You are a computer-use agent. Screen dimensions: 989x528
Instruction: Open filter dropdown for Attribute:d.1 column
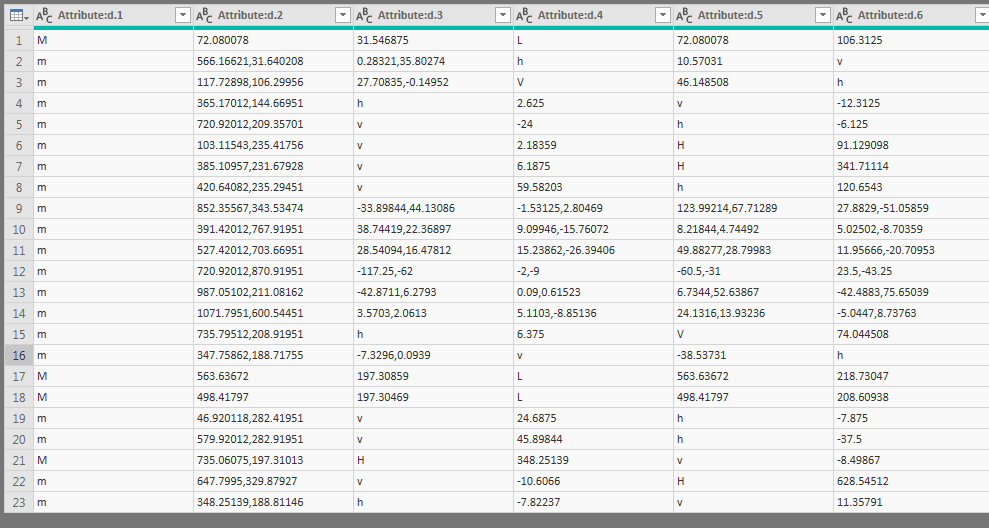point(183,16)
